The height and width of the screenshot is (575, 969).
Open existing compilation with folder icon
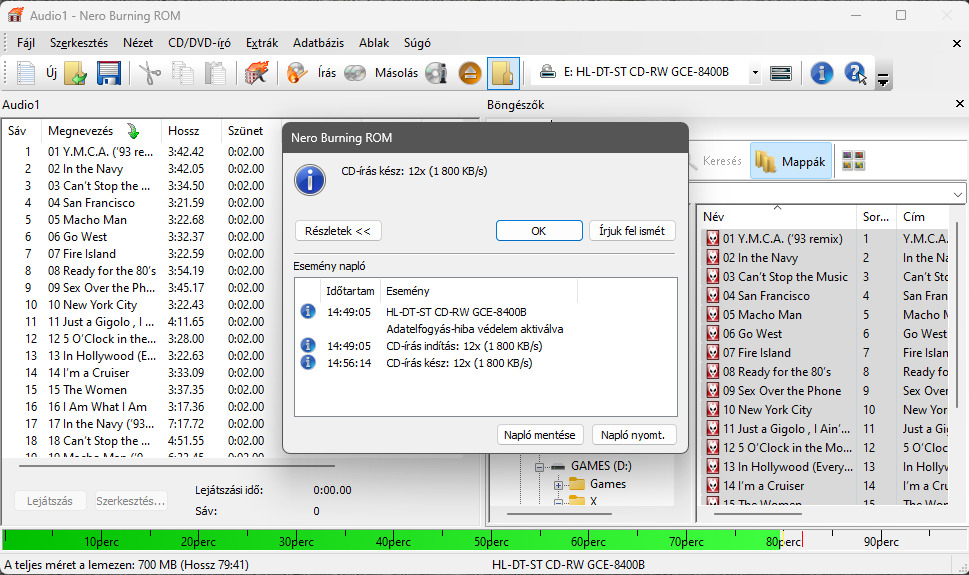(75, 73)
